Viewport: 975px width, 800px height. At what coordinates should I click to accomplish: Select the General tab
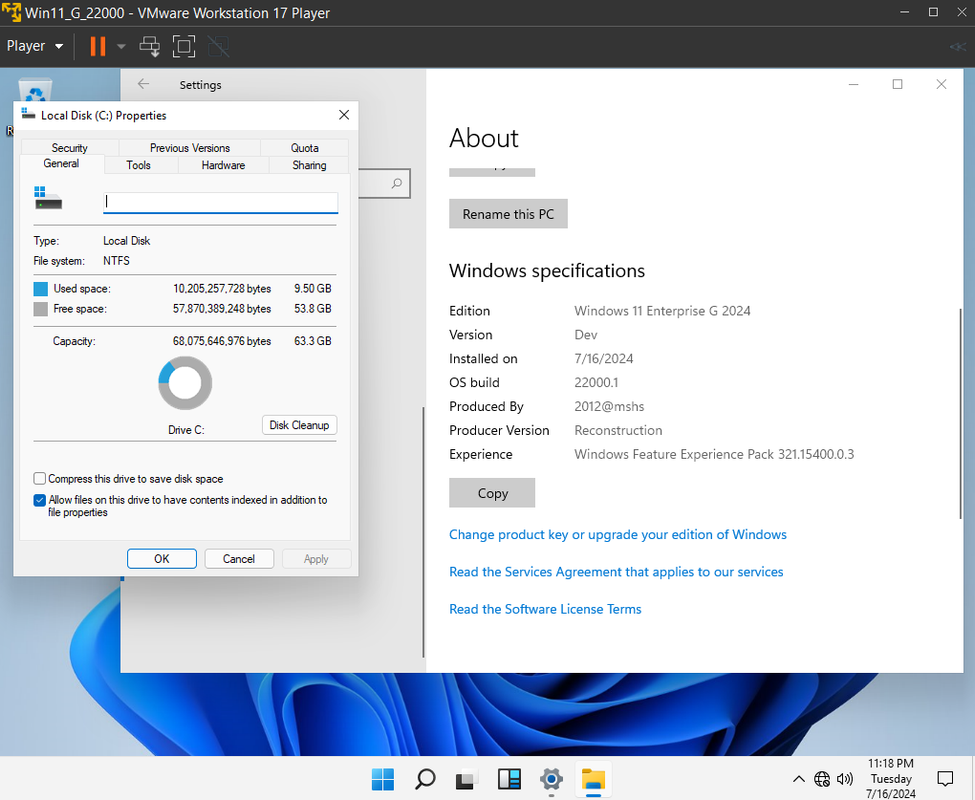tap(61, 163)
